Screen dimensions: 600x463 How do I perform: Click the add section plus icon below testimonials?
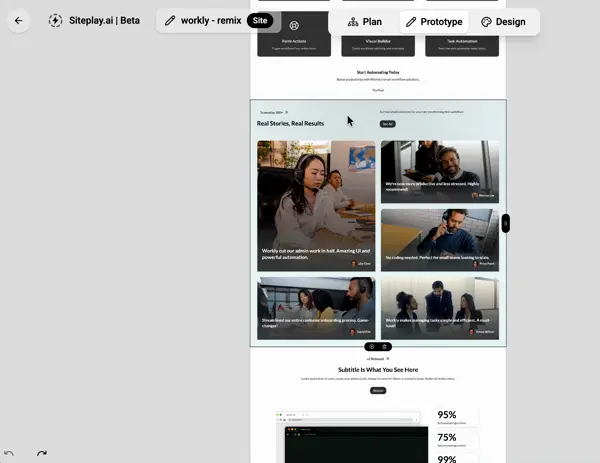coord(372,347)
